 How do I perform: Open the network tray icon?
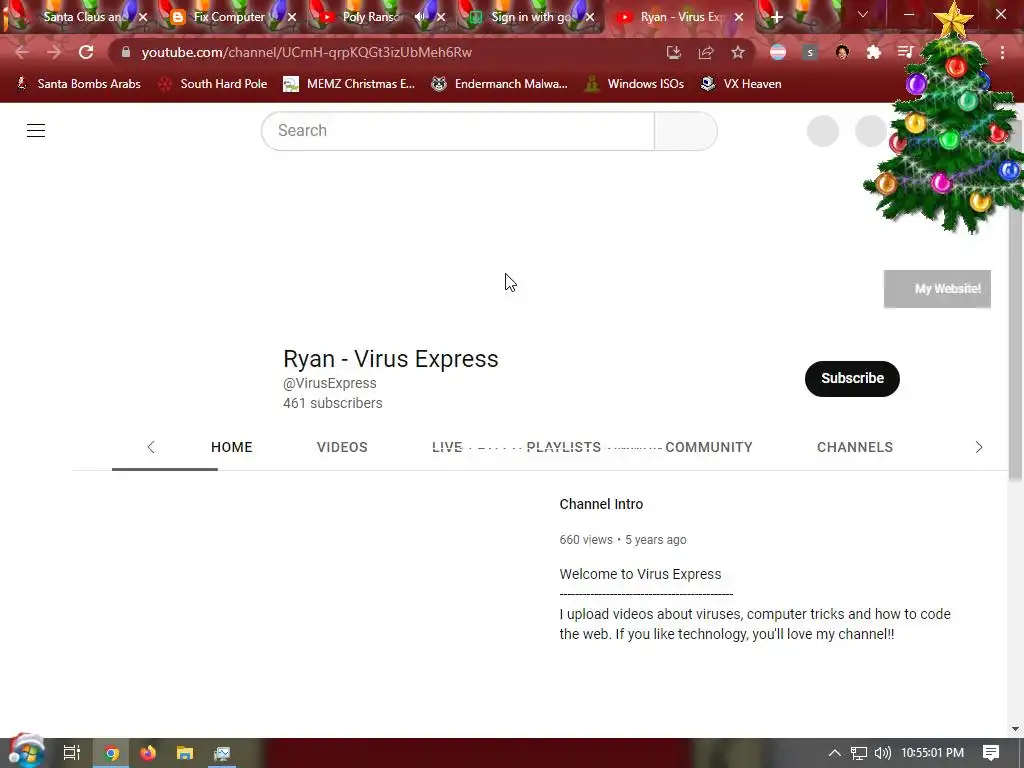859,753
